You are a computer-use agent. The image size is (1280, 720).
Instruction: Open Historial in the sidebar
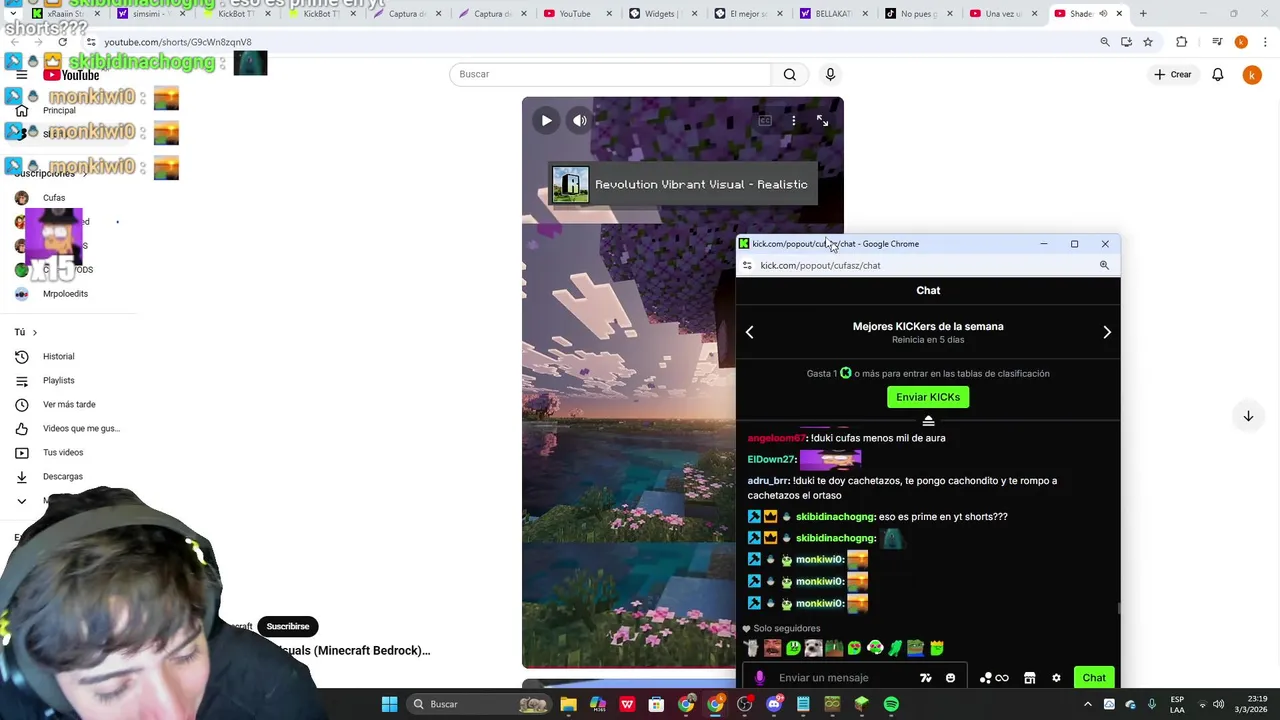[x=70, y=356]
